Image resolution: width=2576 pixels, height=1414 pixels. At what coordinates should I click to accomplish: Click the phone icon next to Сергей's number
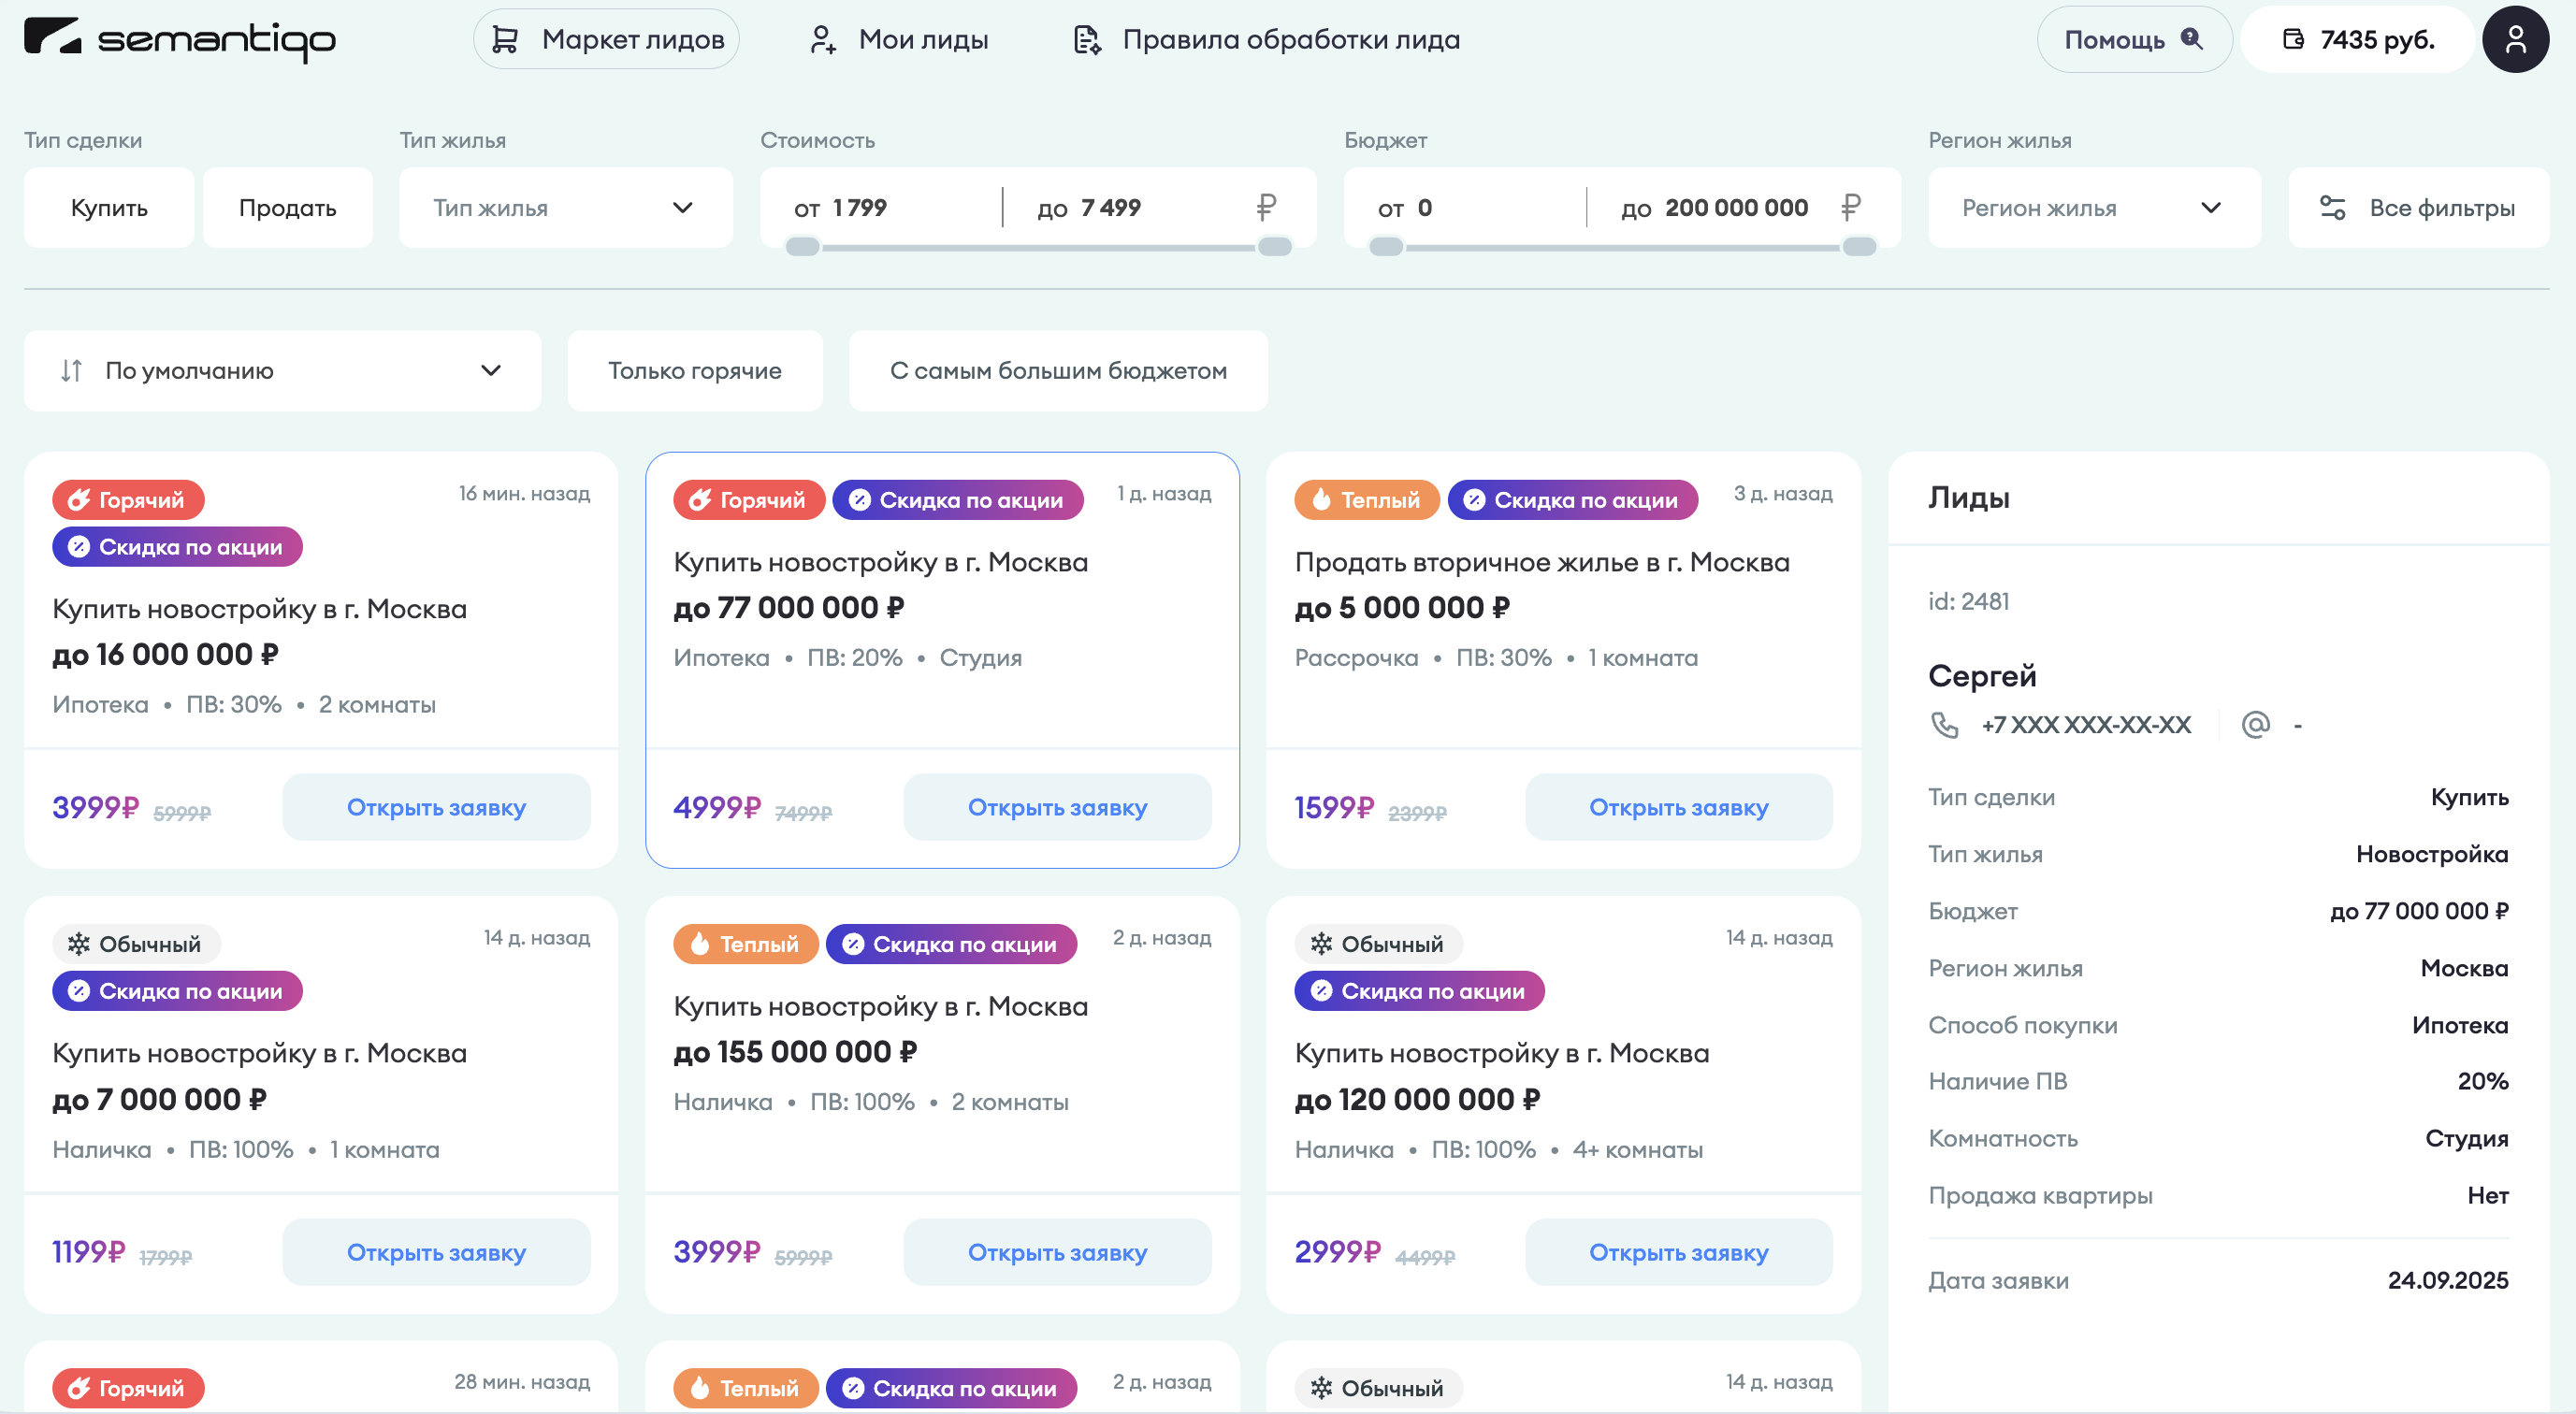click(x=1944, y=725)
